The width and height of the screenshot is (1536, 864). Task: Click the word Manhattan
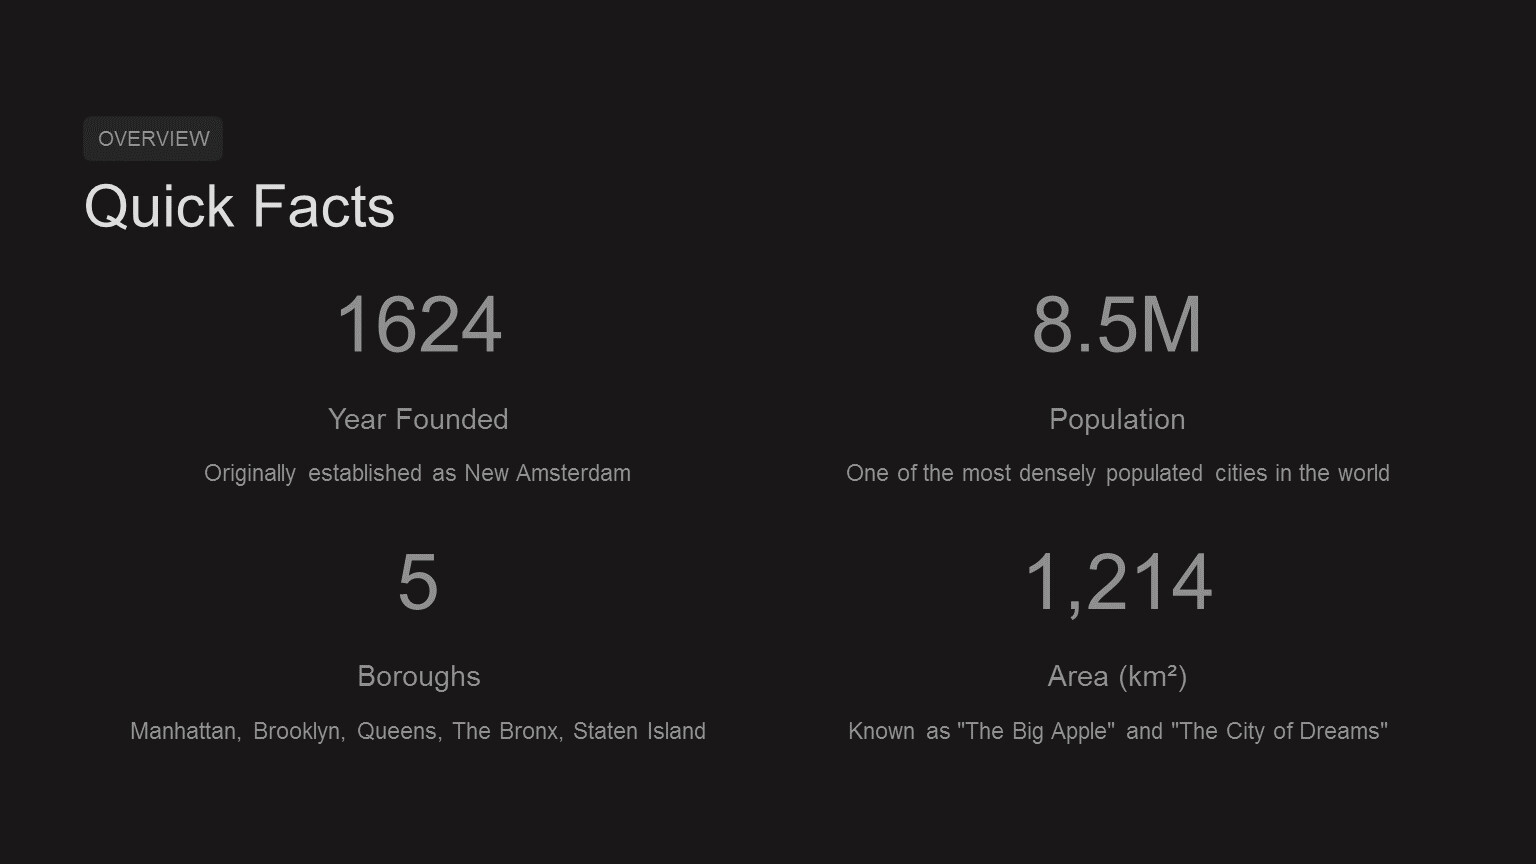(184, 731)
